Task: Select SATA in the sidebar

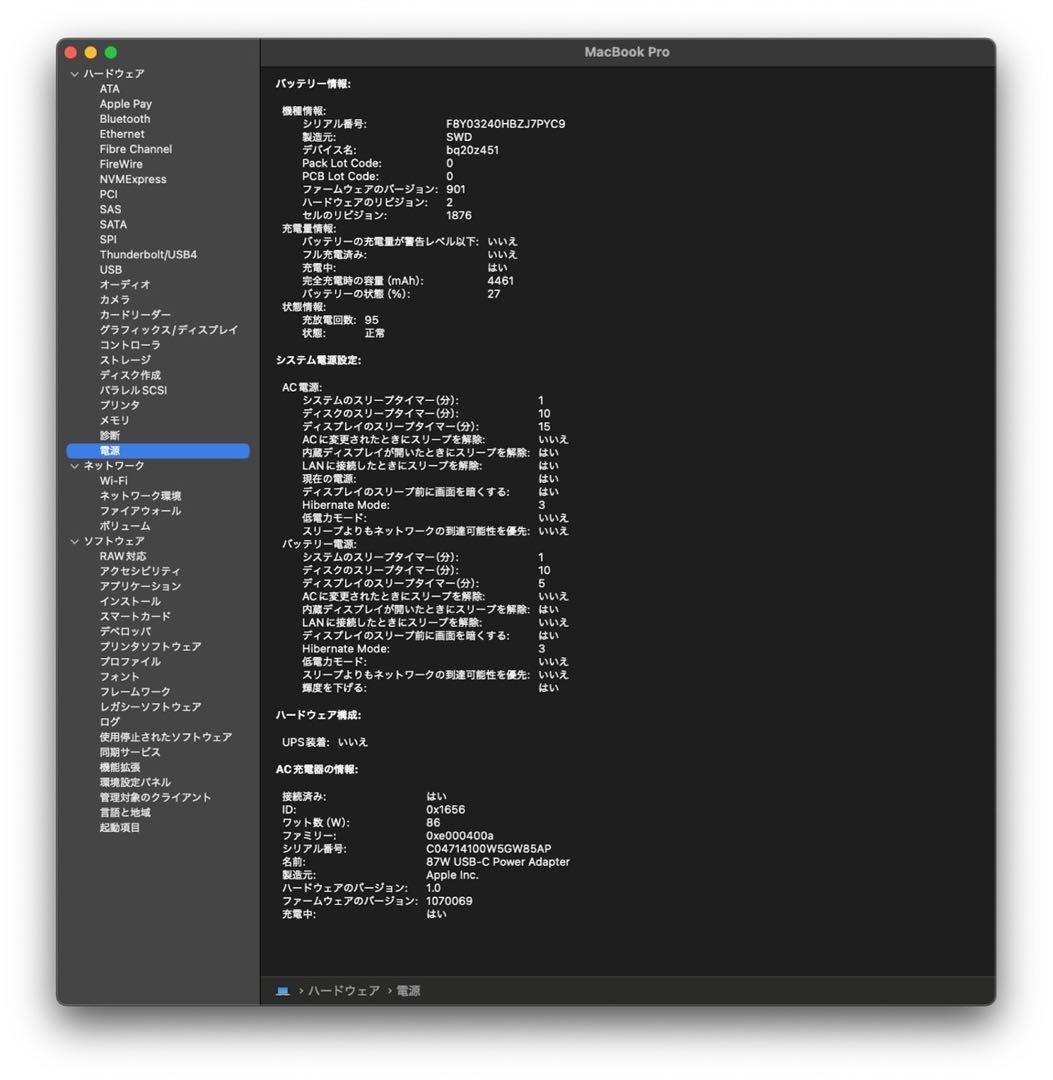Action: 113,225
